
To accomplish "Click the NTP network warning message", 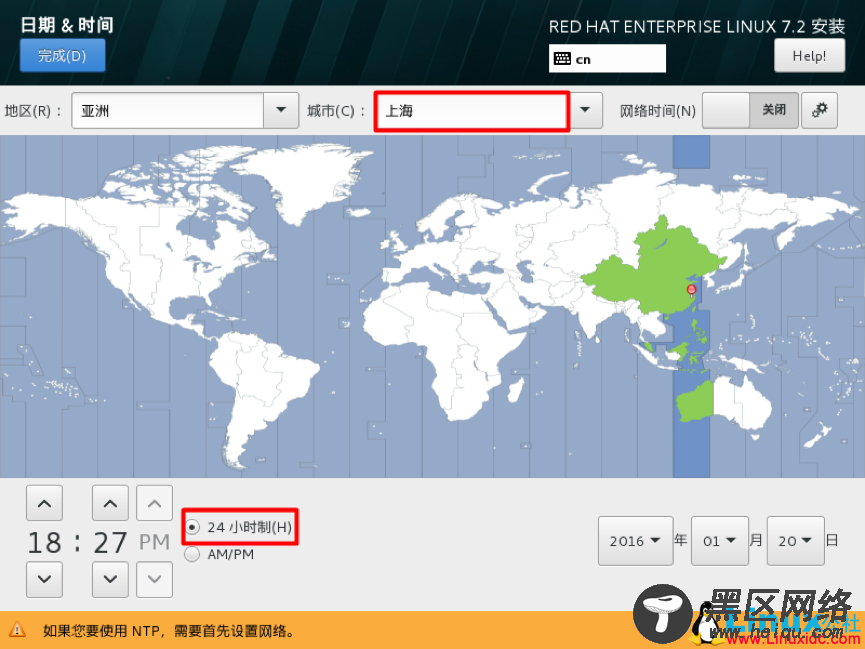I will (x=168, y=630).
